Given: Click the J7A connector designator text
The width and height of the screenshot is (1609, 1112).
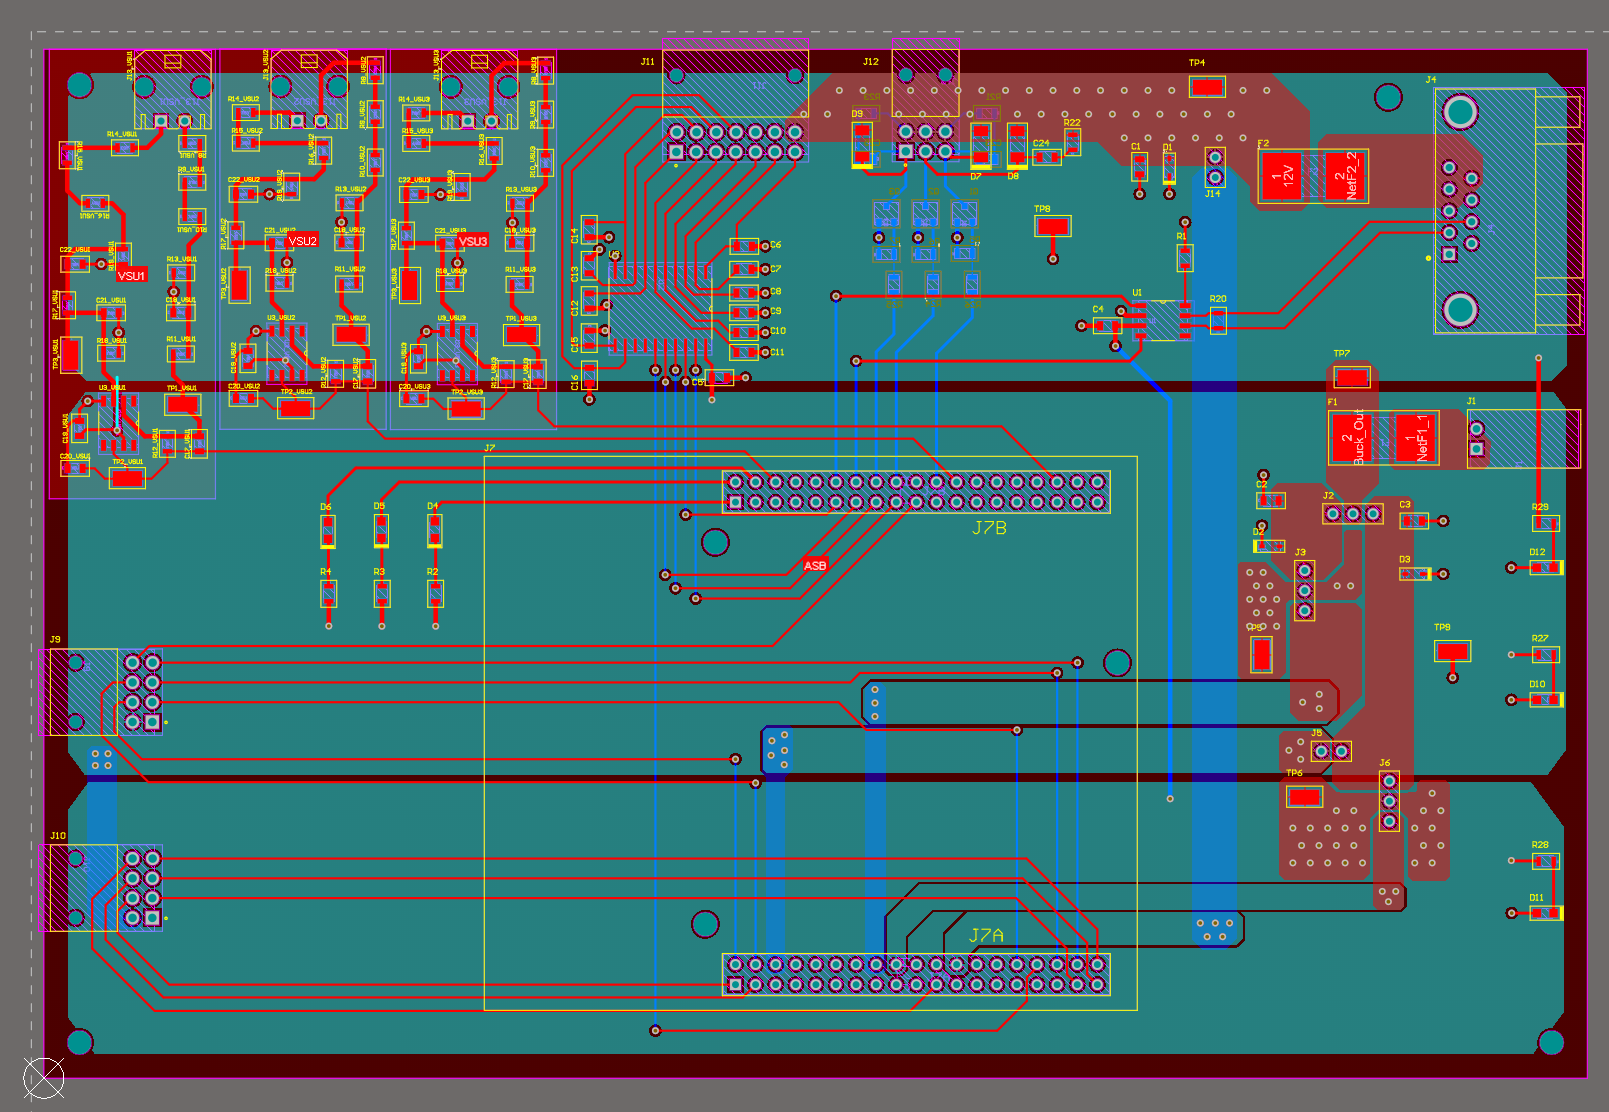Looking at the screenshot, I should (x=986, y=935).
